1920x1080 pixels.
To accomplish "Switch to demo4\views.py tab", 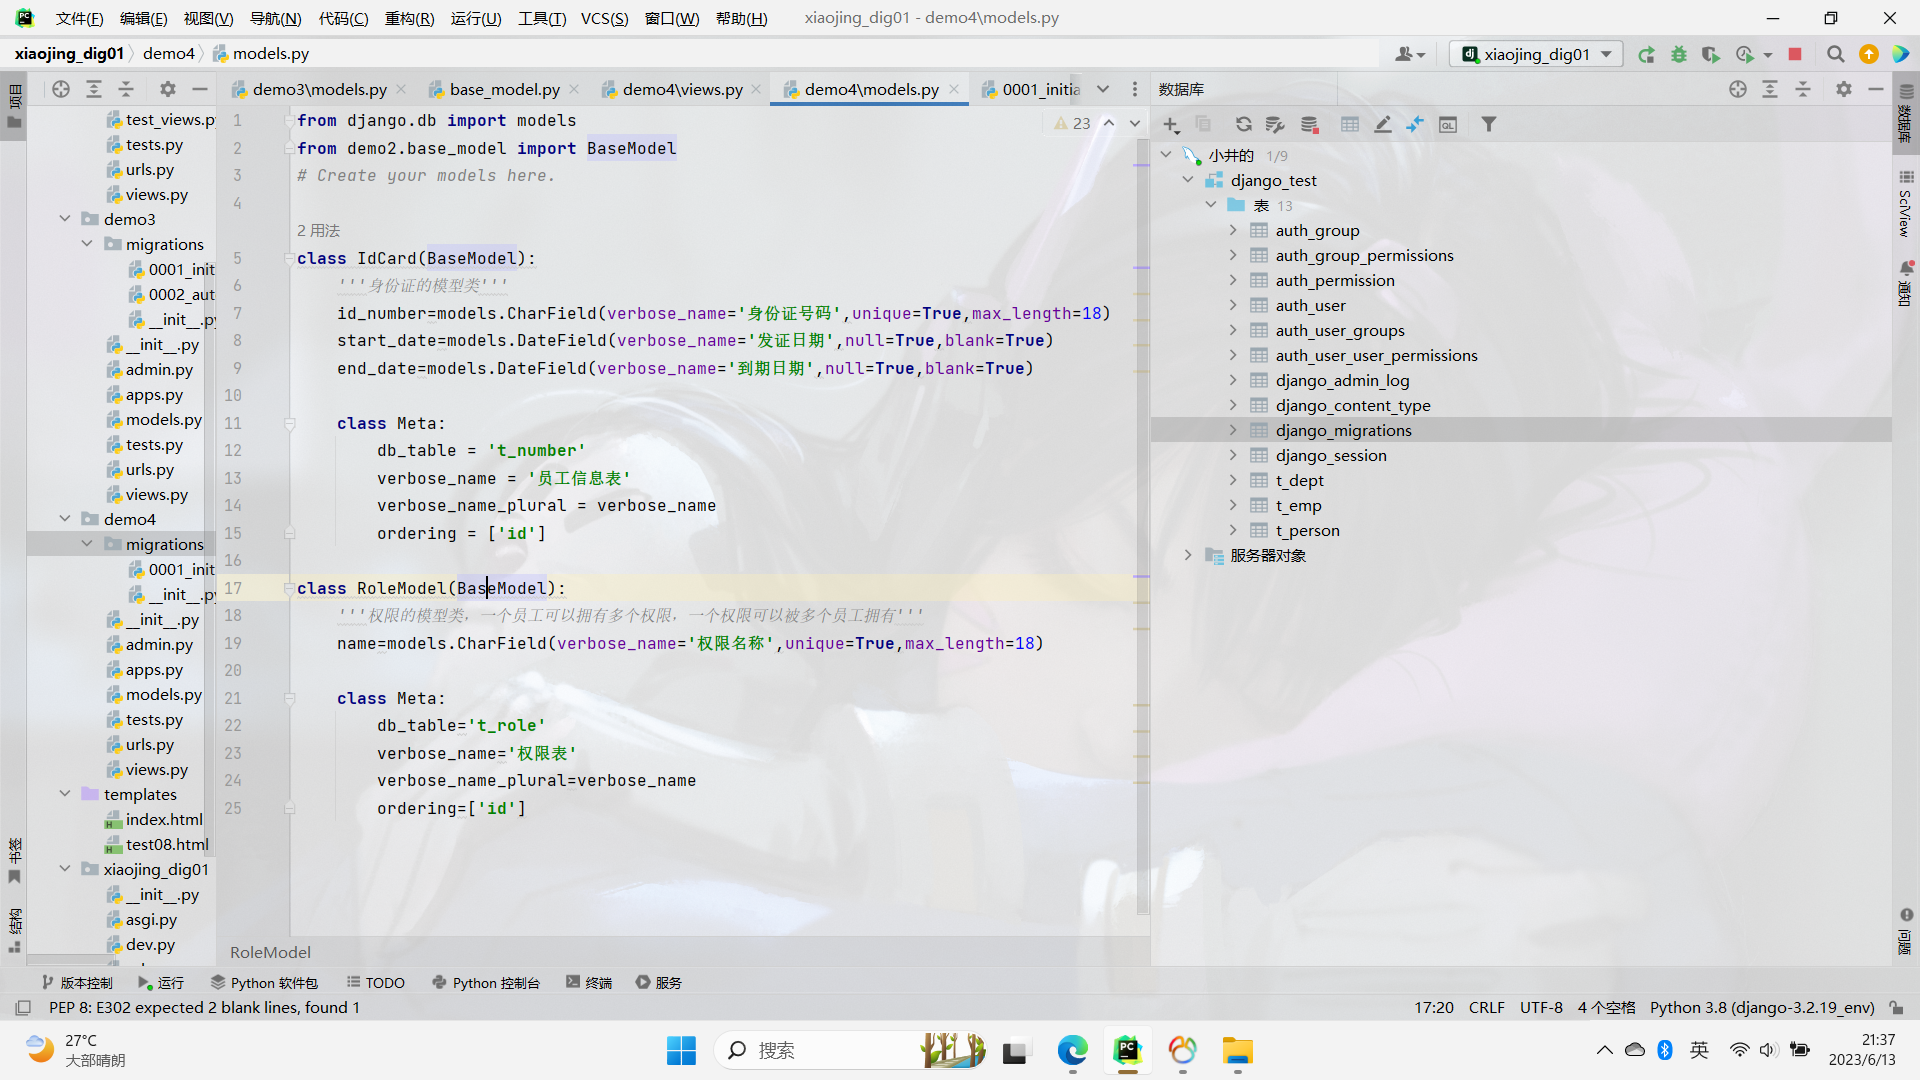I will pos(682,89).
